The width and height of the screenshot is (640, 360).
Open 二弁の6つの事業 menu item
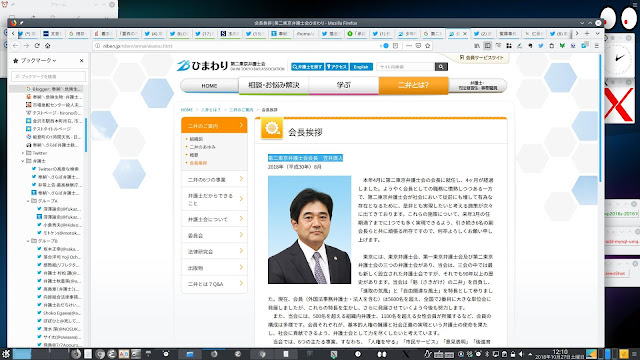click(x=214, y=179)
